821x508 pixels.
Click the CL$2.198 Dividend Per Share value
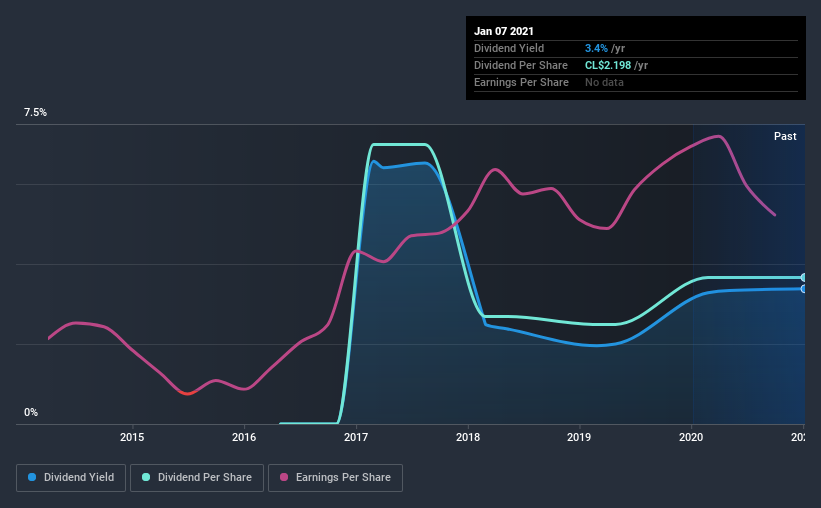[x=608, y=65]
